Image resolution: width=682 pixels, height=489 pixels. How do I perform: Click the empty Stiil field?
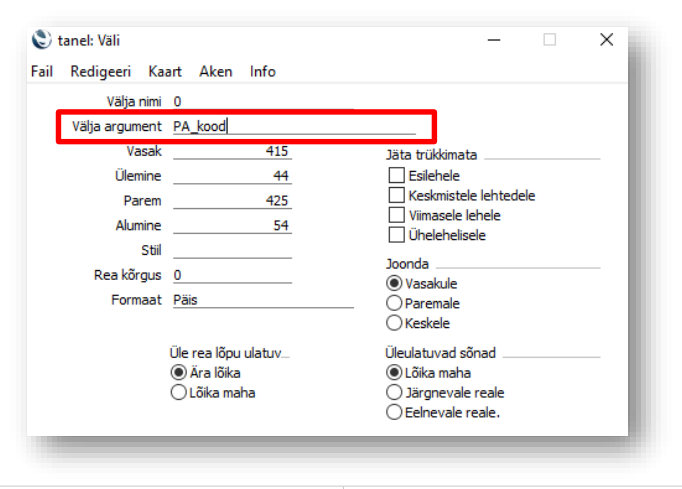pos(232,251)
